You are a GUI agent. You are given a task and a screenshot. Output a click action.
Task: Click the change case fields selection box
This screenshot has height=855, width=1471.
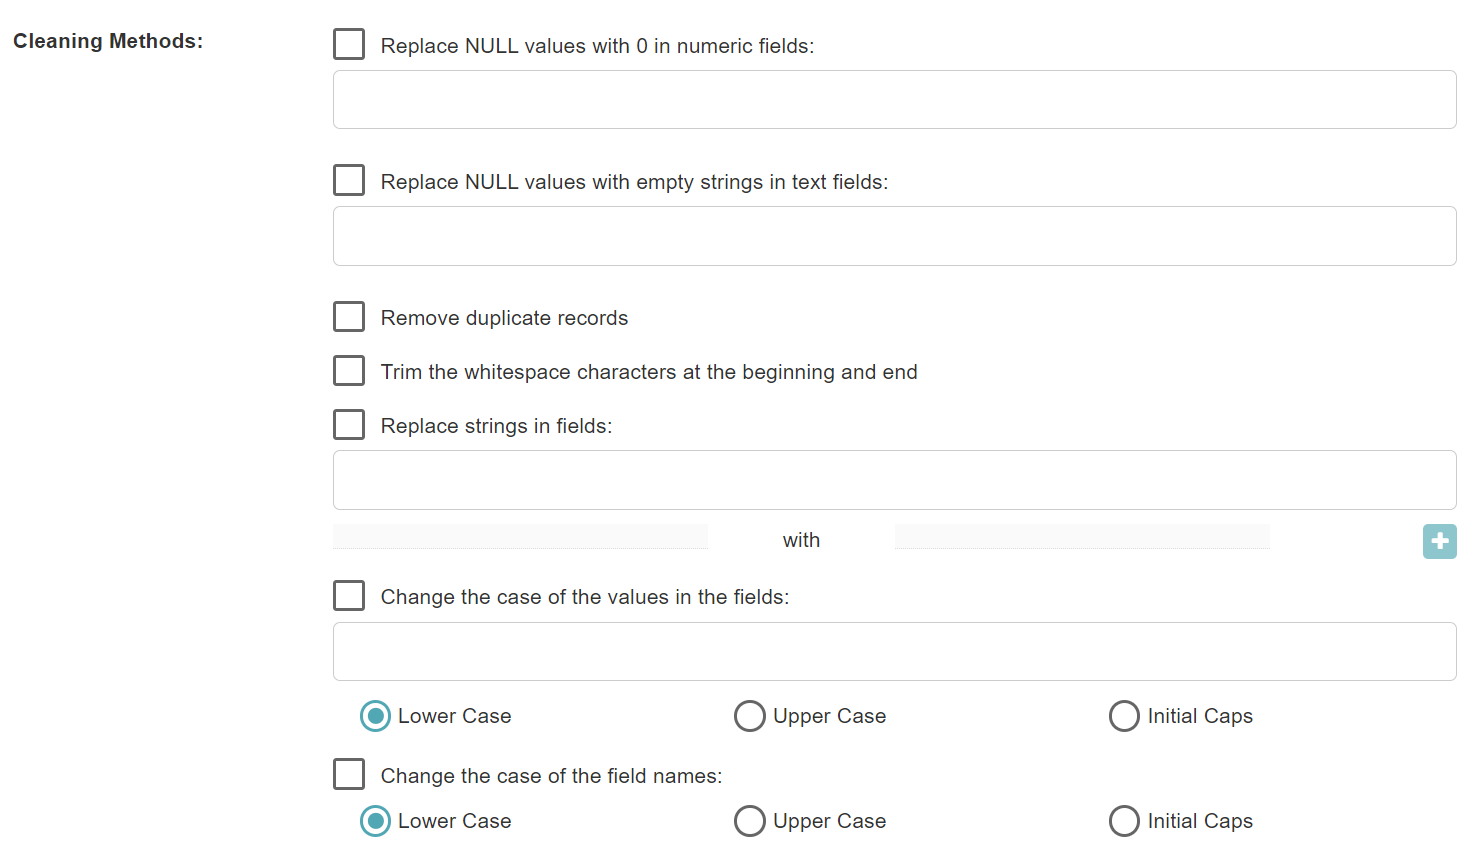pos(894,652)
